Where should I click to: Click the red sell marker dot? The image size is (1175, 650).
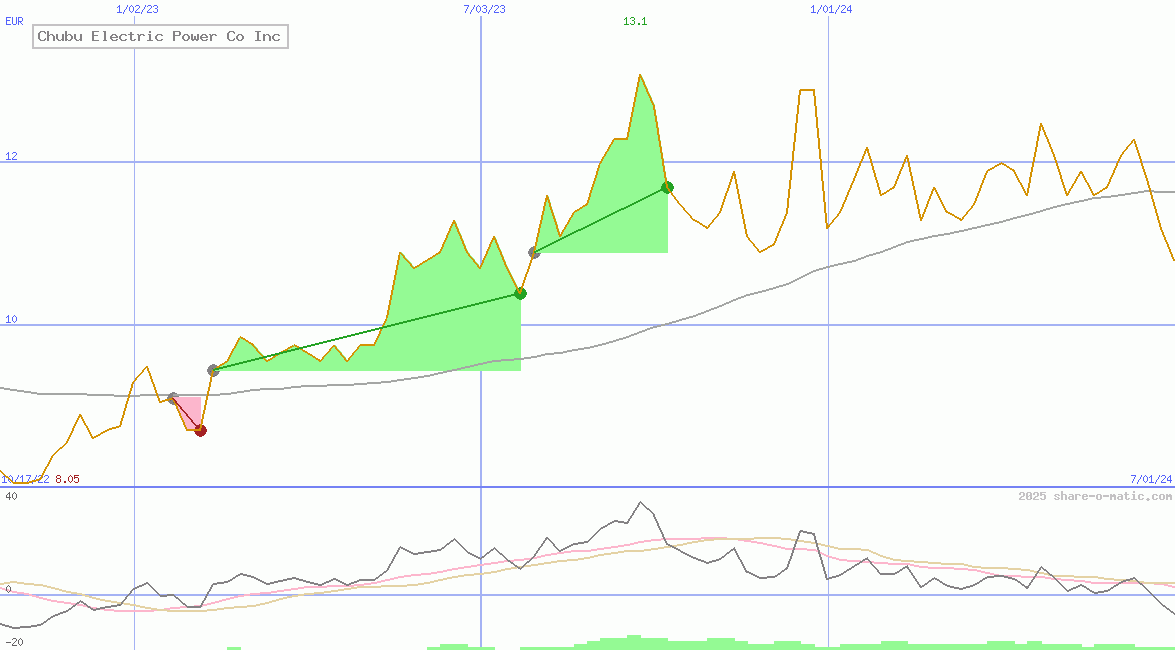tap(200, 430)
